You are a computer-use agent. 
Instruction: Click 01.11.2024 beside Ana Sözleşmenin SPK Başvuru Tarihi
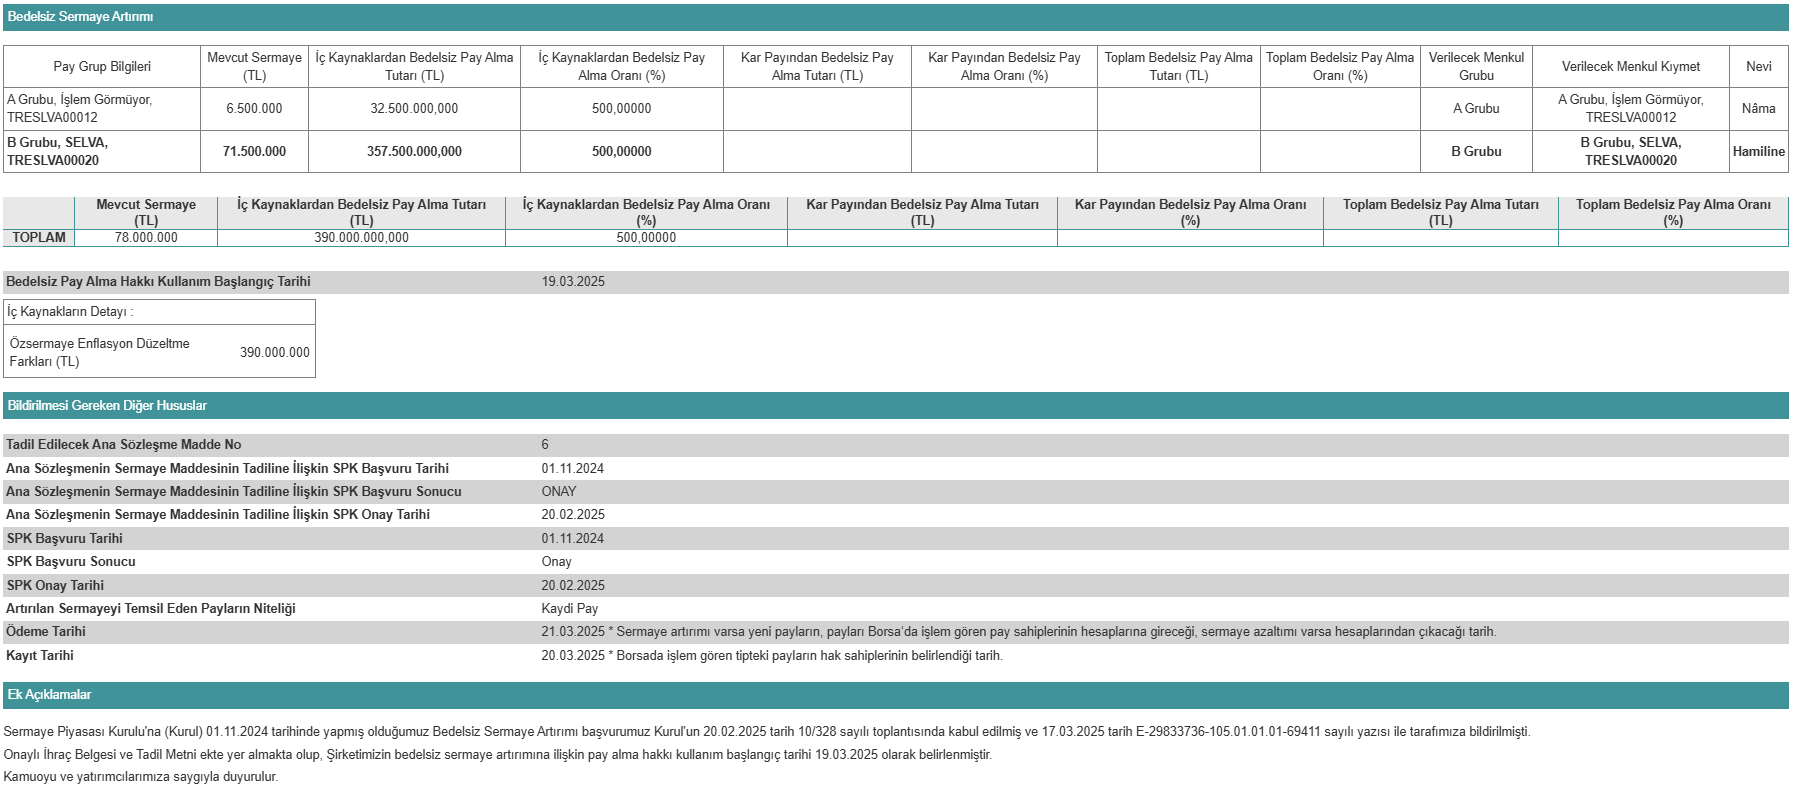573,468
